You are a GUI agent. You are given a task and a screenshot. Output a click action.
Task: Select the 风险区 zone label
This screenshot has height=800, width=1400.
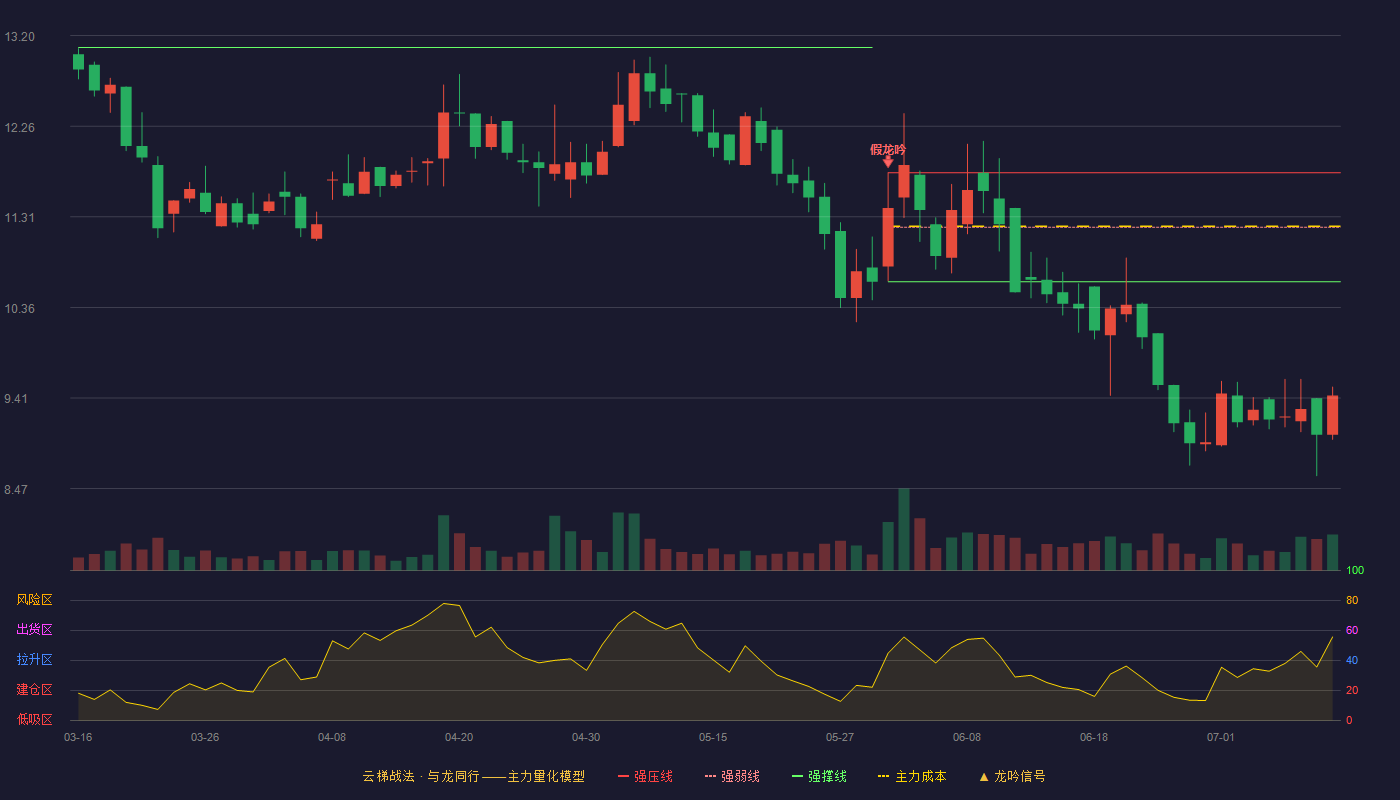pyautogui.click(x=34, y=600)
